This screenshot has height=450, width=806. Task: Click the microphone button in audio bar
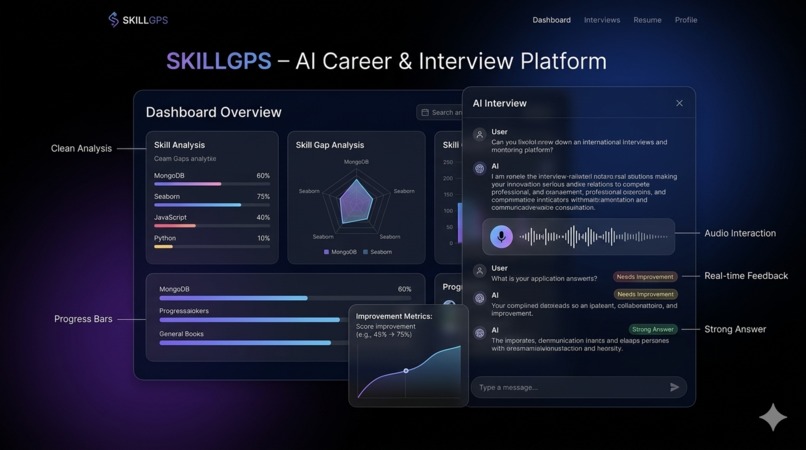point(501,237)
